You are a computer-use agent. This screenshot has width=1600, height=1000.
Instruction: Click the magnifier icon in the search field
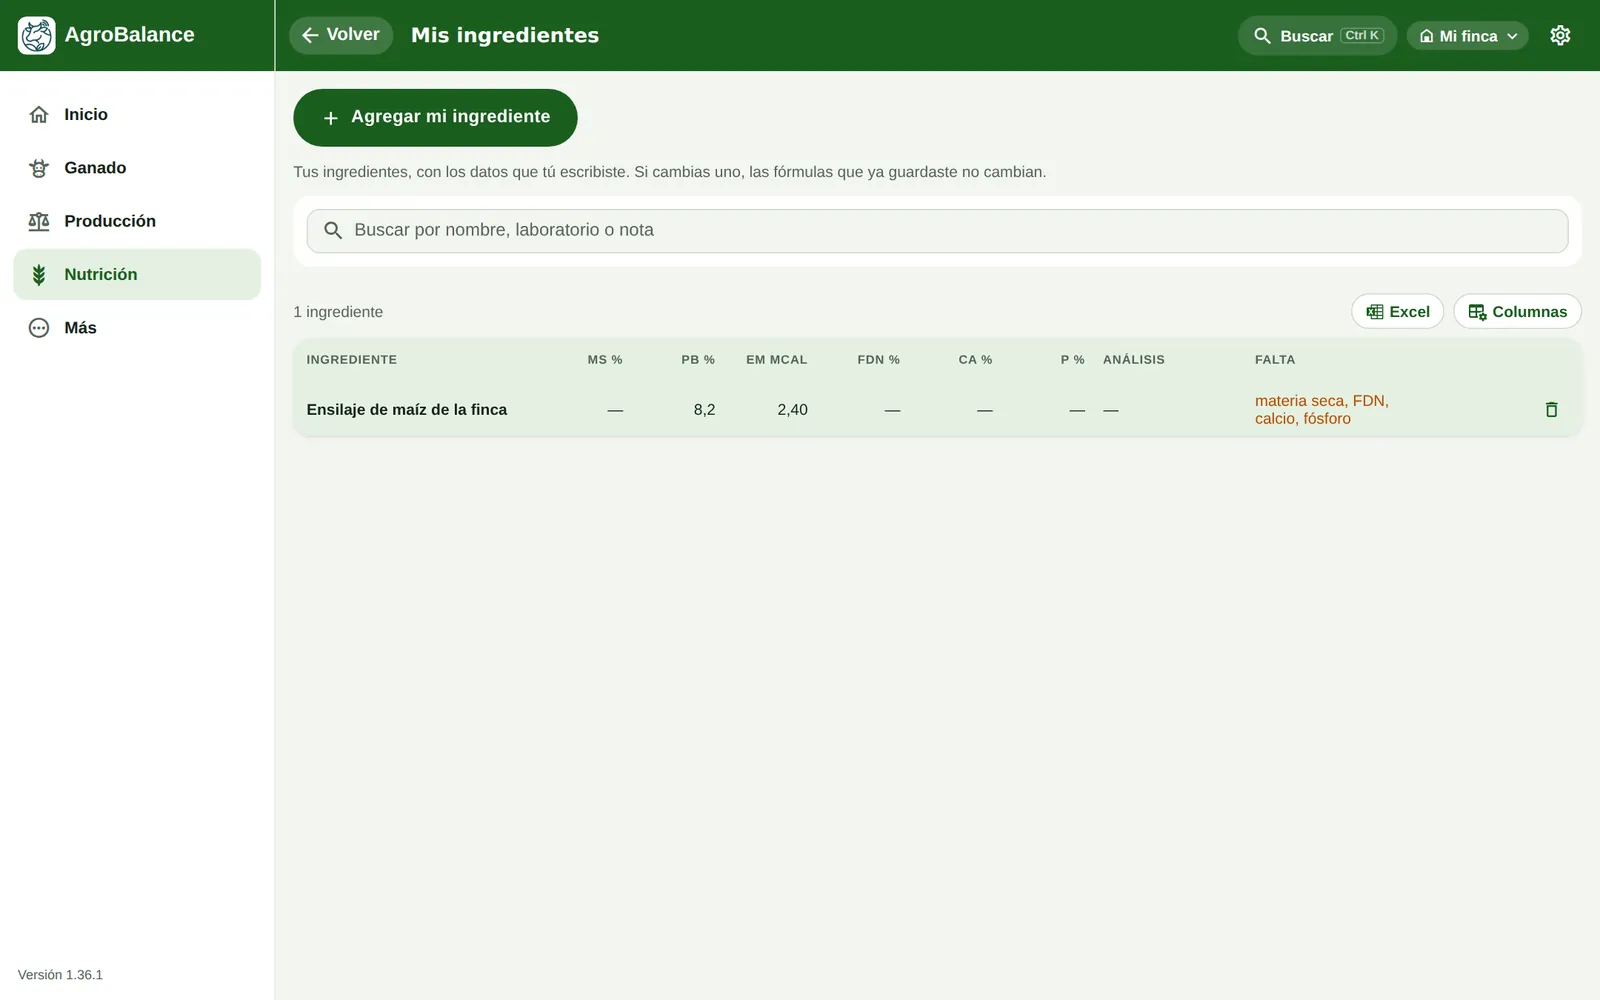pyautogui.click(x=333, y=231)
